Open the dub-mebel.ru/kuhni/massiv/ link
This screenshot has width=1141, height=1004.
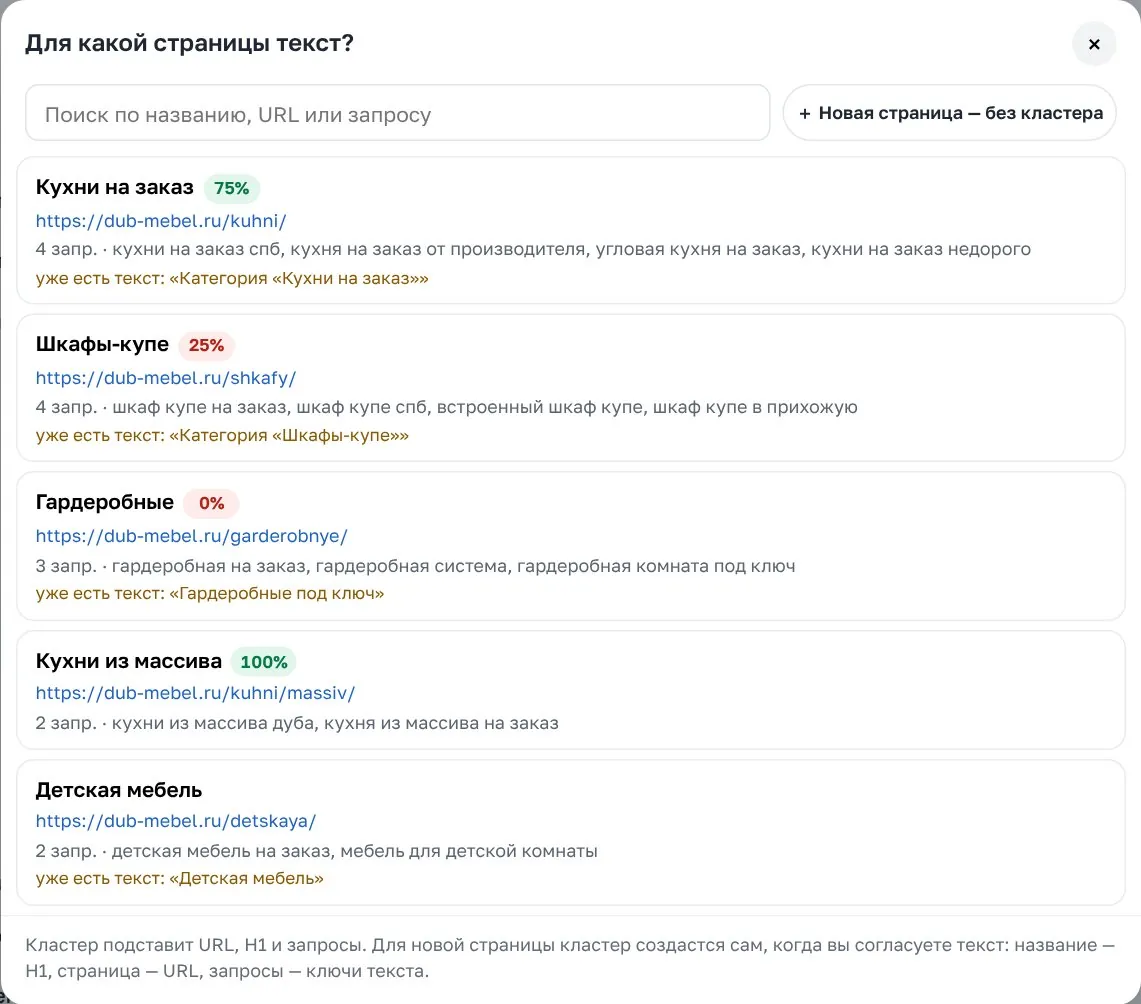point(195,693)
